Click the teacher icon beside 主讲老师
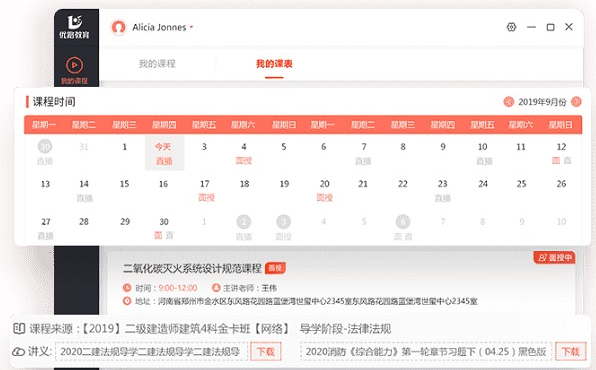This screenshot has height=370, width=596. coord(216,288)
